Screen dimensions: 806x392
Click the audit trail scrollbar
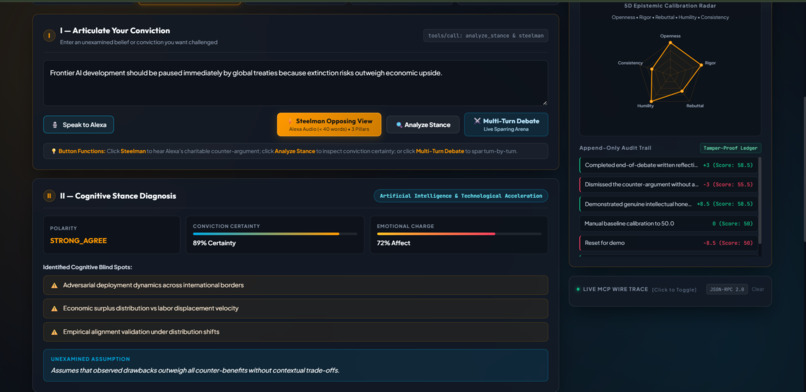(x=760, y=200)
